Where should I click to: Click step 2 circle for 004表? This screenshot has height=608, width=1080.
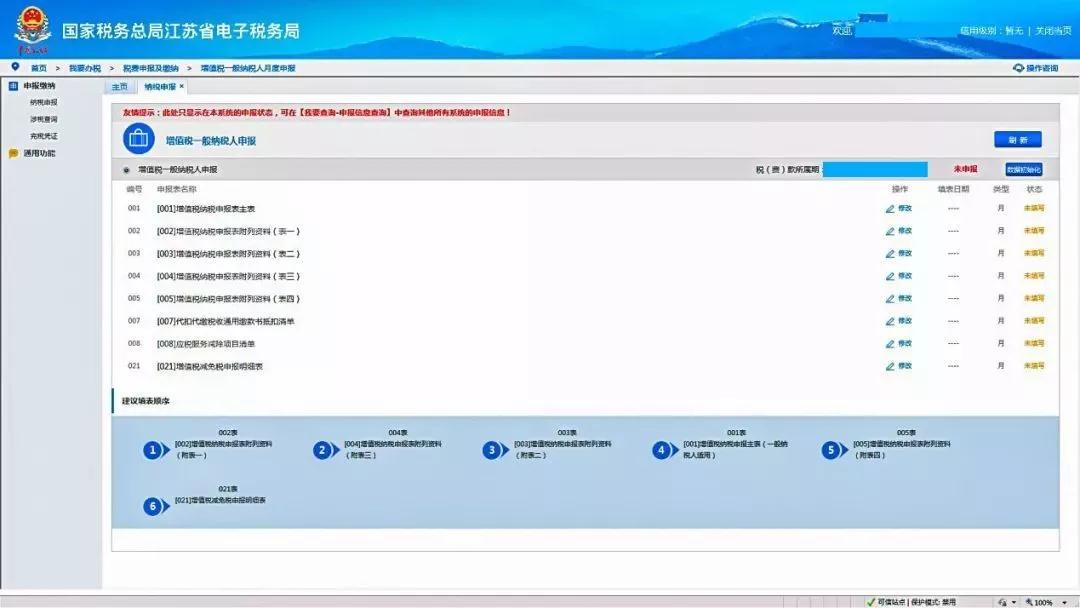(322, 450)
